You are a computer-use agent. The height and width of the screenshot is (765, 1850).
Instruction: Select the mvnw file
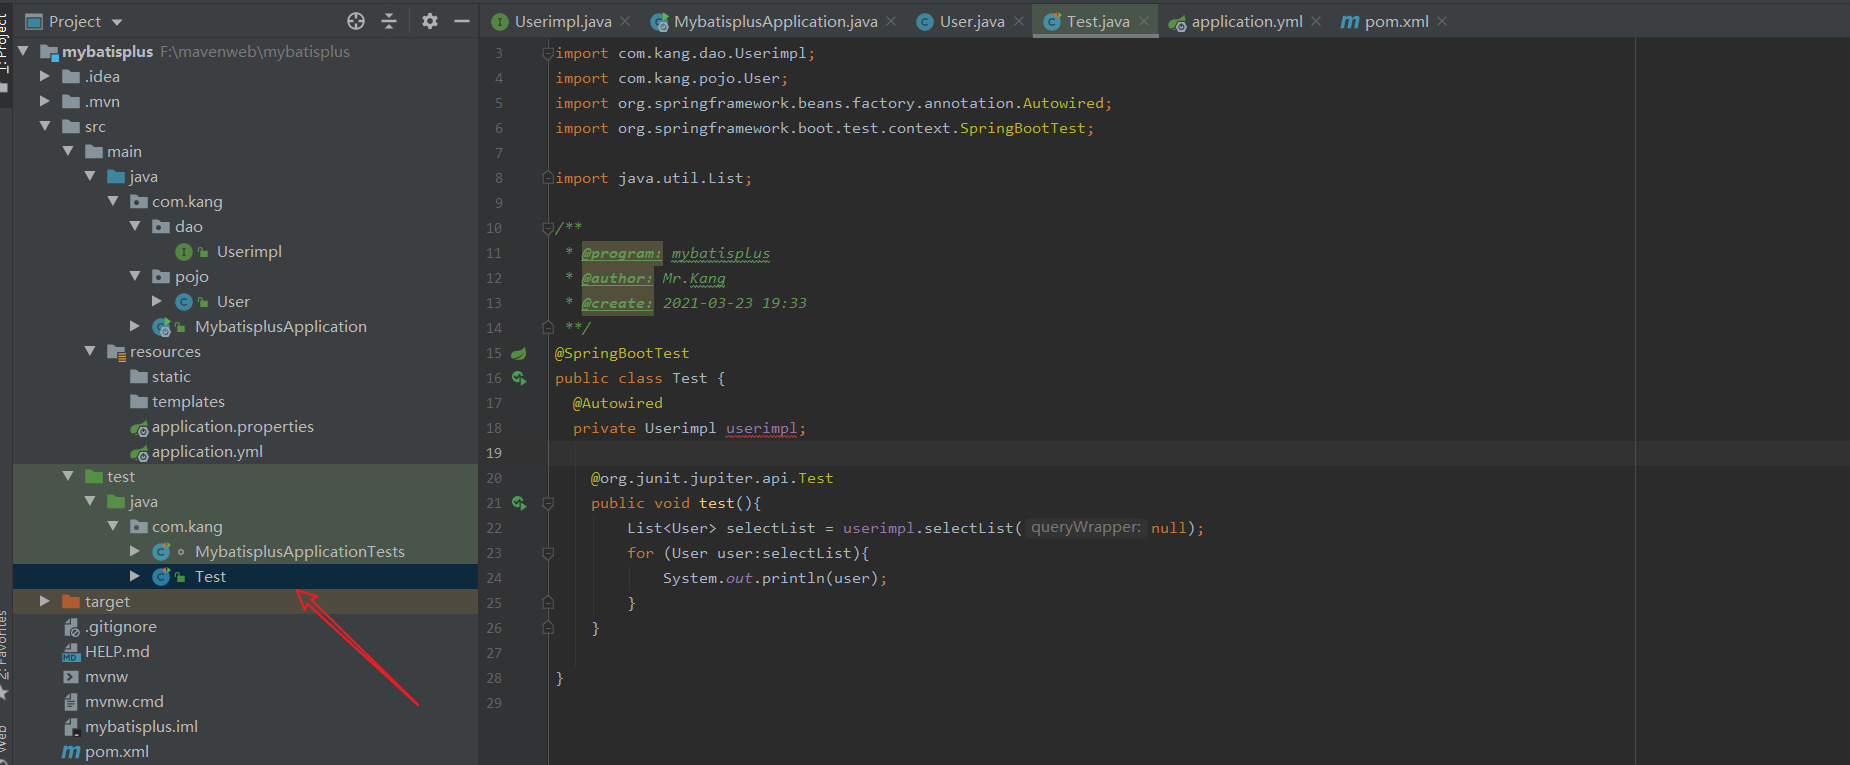coord(106,676)
